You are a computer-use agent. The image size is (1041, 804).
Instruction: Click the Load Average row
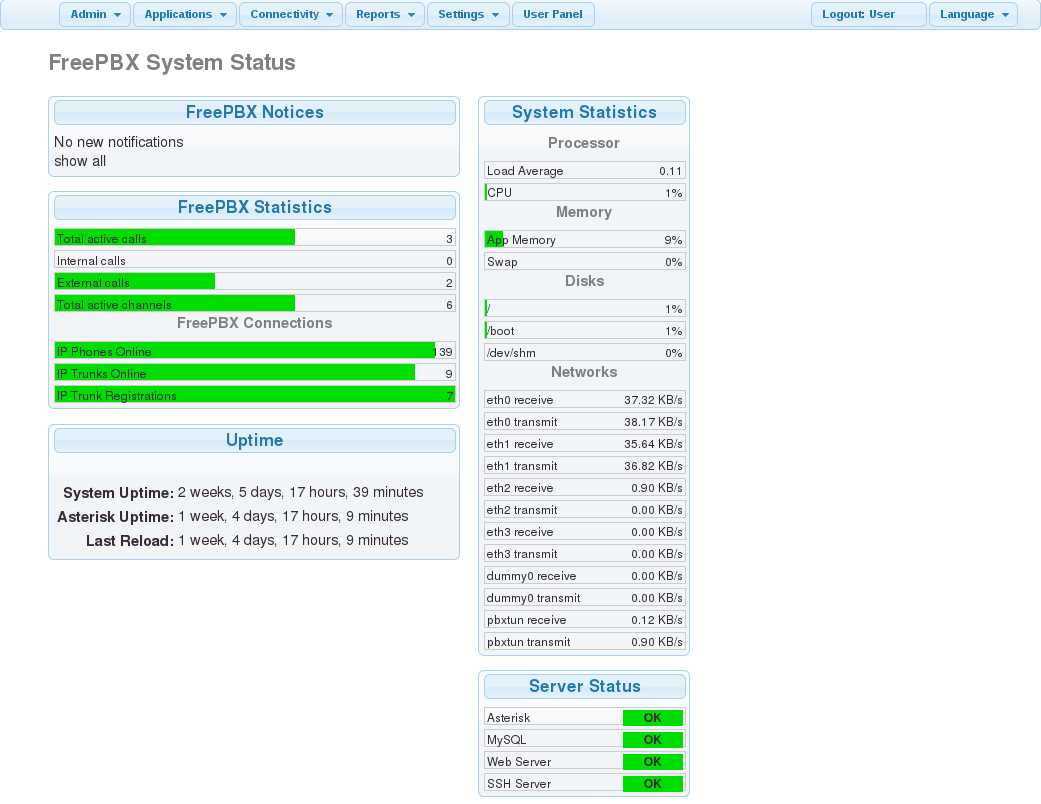[x=584, y=171]
